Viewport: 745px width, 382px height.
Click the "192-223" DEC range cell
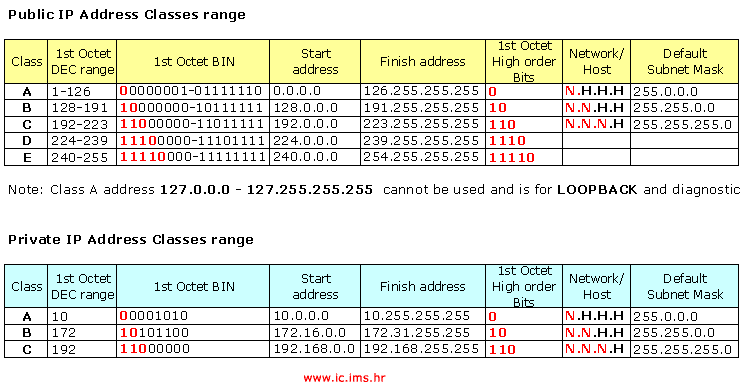(82, 124)
